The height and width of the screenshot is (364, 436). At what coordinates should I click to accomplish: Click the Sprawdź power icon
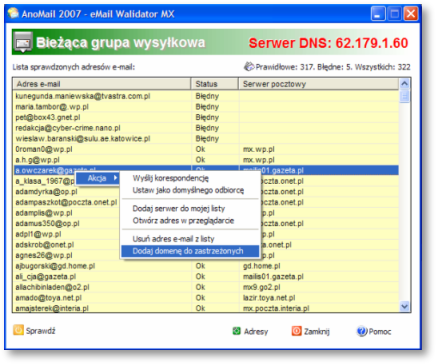click(x=18, y=330)
